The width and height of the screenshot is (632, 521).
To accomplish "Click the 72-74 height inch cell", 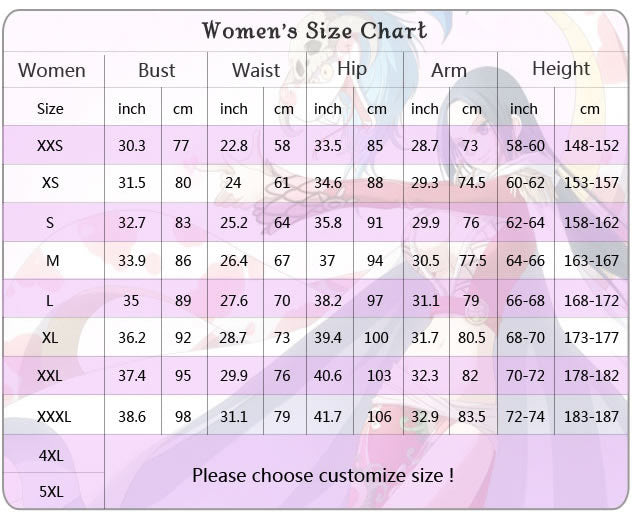I will pyautogui.click(x=526, y=416).
